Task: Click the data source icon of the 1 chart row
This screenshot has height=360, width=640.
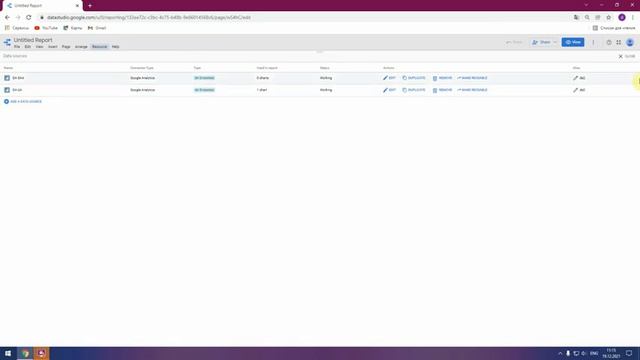Action: pos(7,90)
